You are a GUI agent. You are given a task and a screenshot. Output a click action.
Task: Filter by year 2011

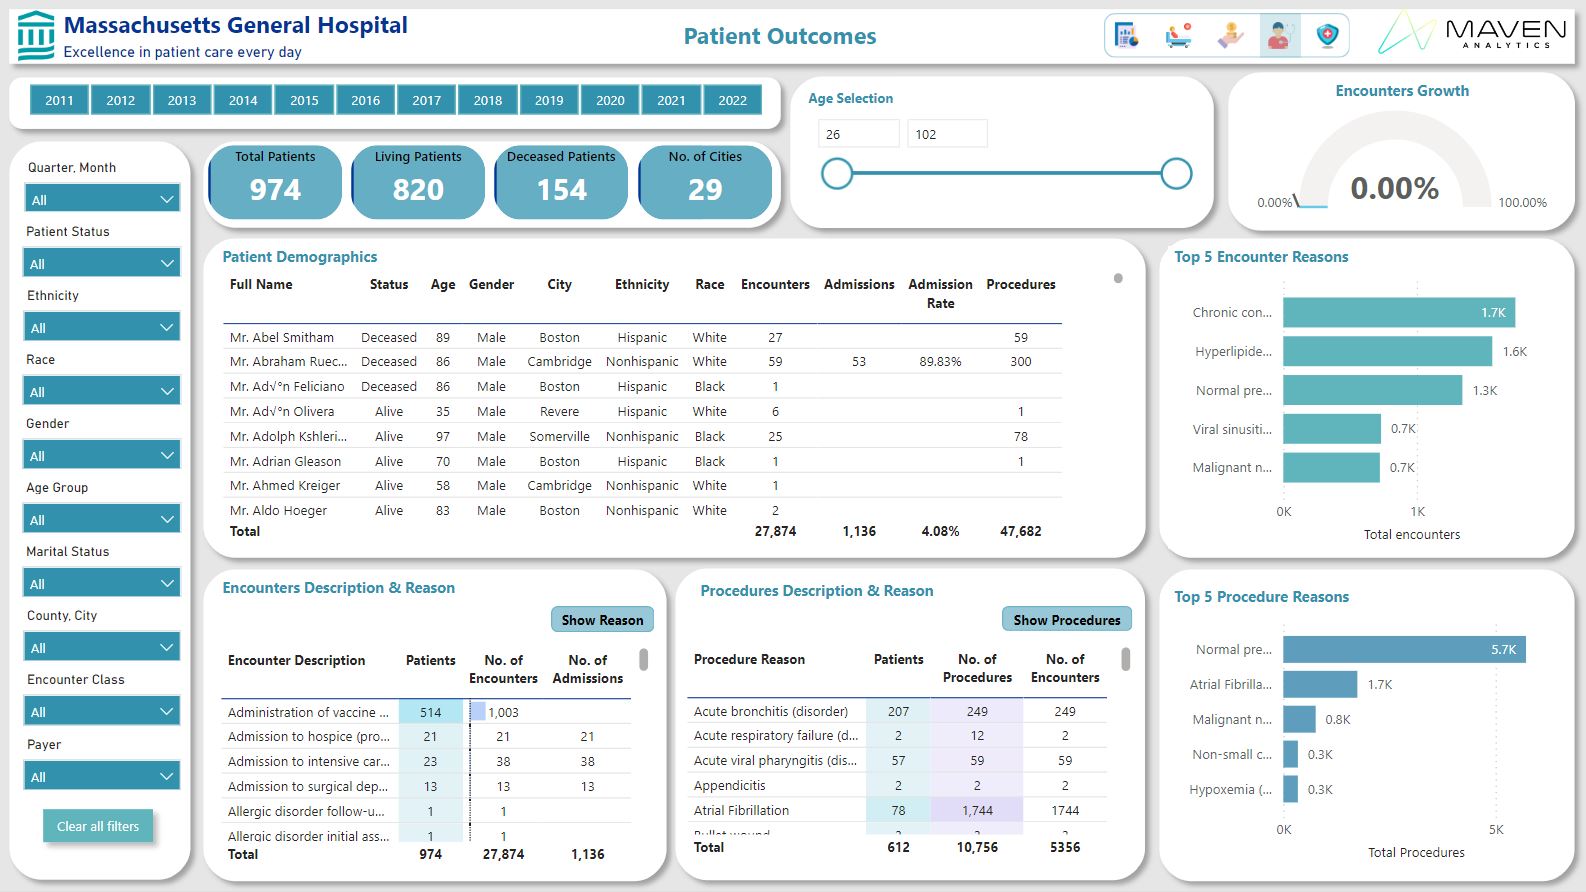coord(59,100)
